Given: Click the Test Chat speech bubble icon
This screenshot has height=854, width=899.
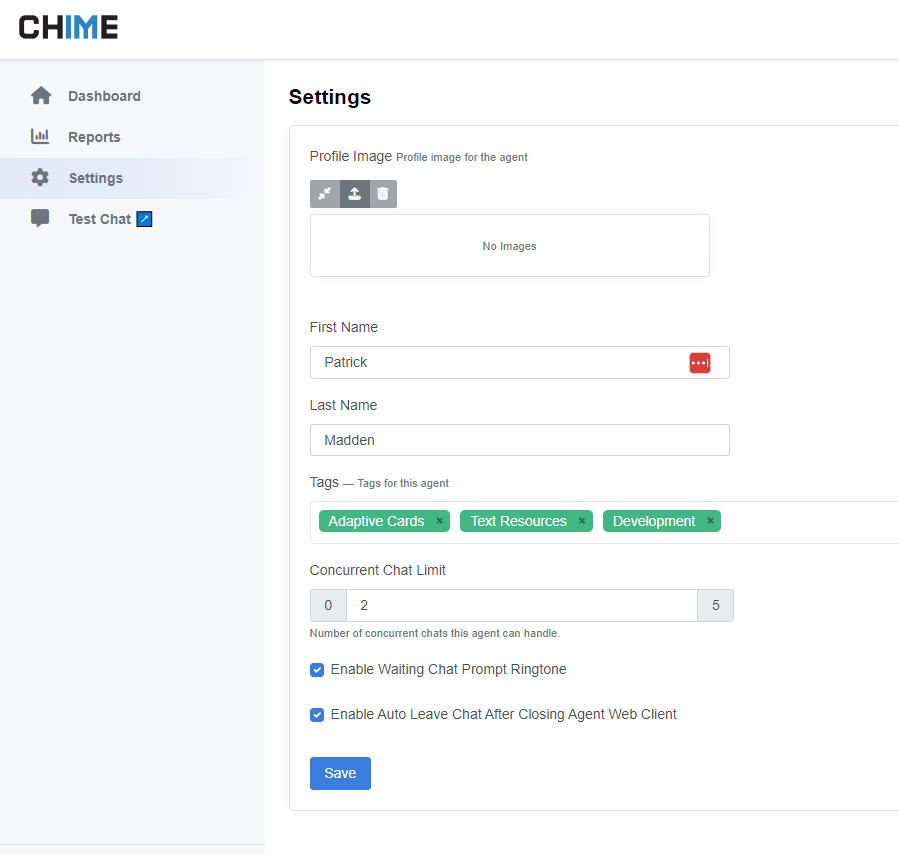Looking at the screenshot, I should [x=40, y=219].
